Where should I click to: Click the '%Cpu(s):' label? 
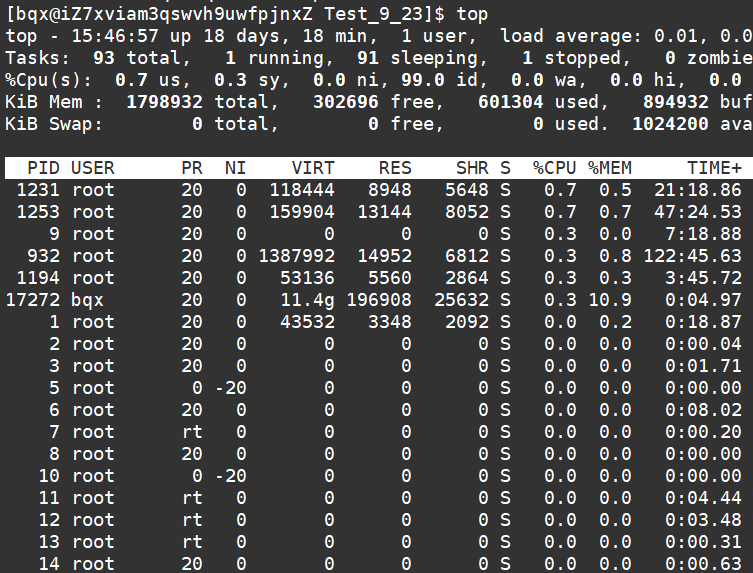tap(49, 80)
